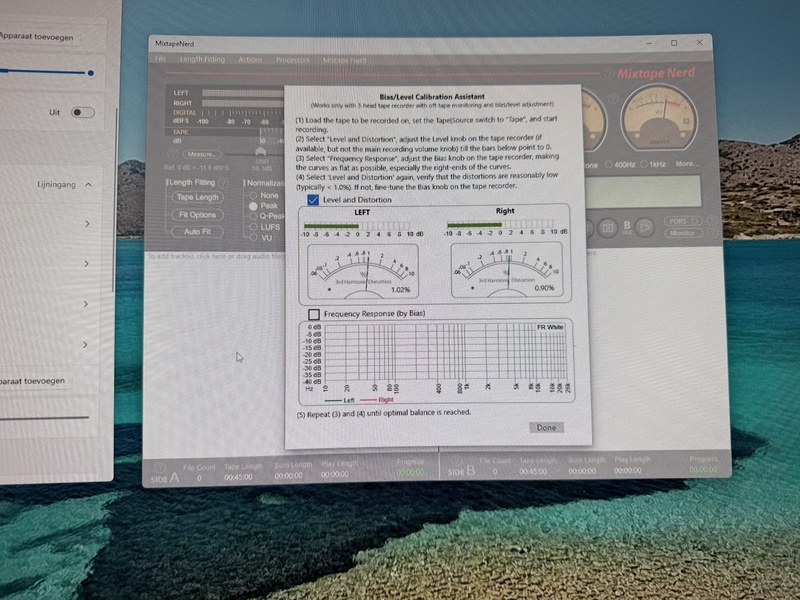Select the None normalization radio button
The image size is (800, 600).
coord(253,195)
